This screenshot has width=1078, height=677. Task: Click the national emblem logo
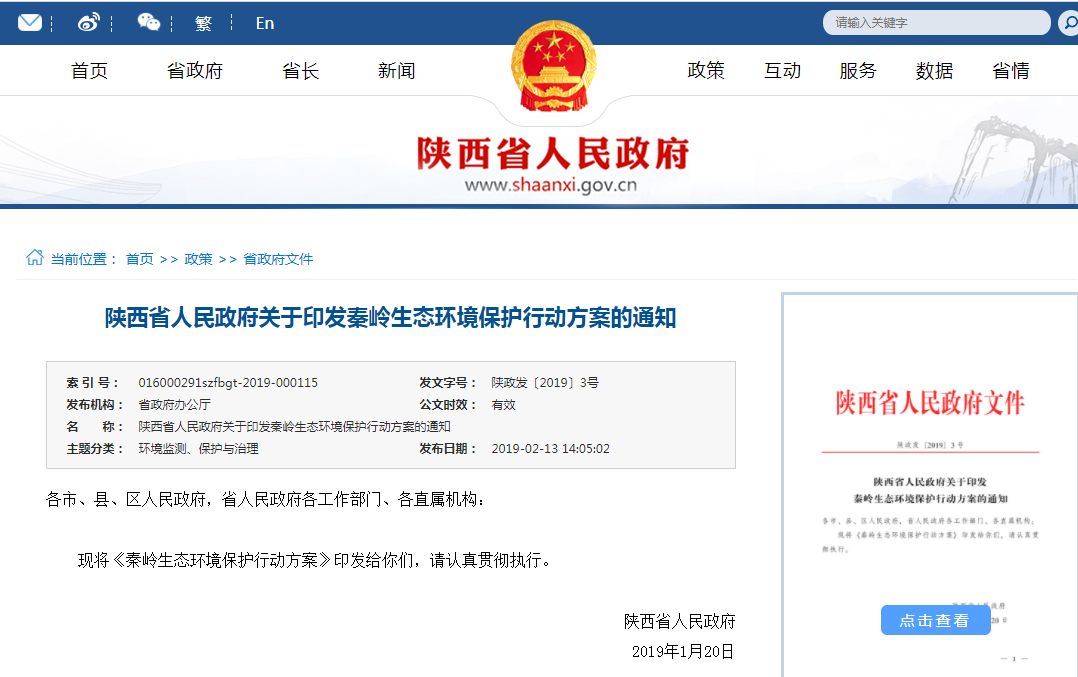coord(552,68)
